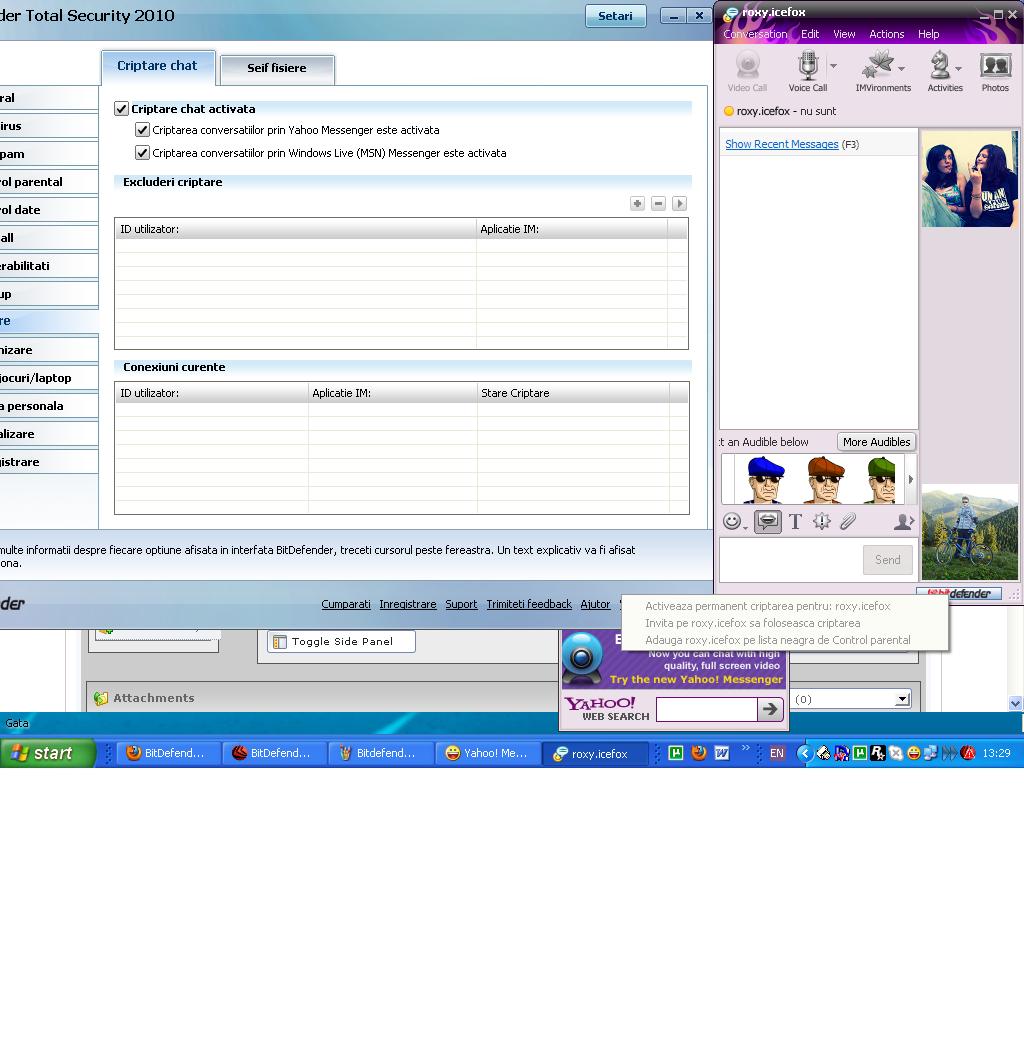Image resolution: width=1024 pixels, height=1064 pixels.
Task: Click the arrow button above exclusions
Action: tap(679, 204)
